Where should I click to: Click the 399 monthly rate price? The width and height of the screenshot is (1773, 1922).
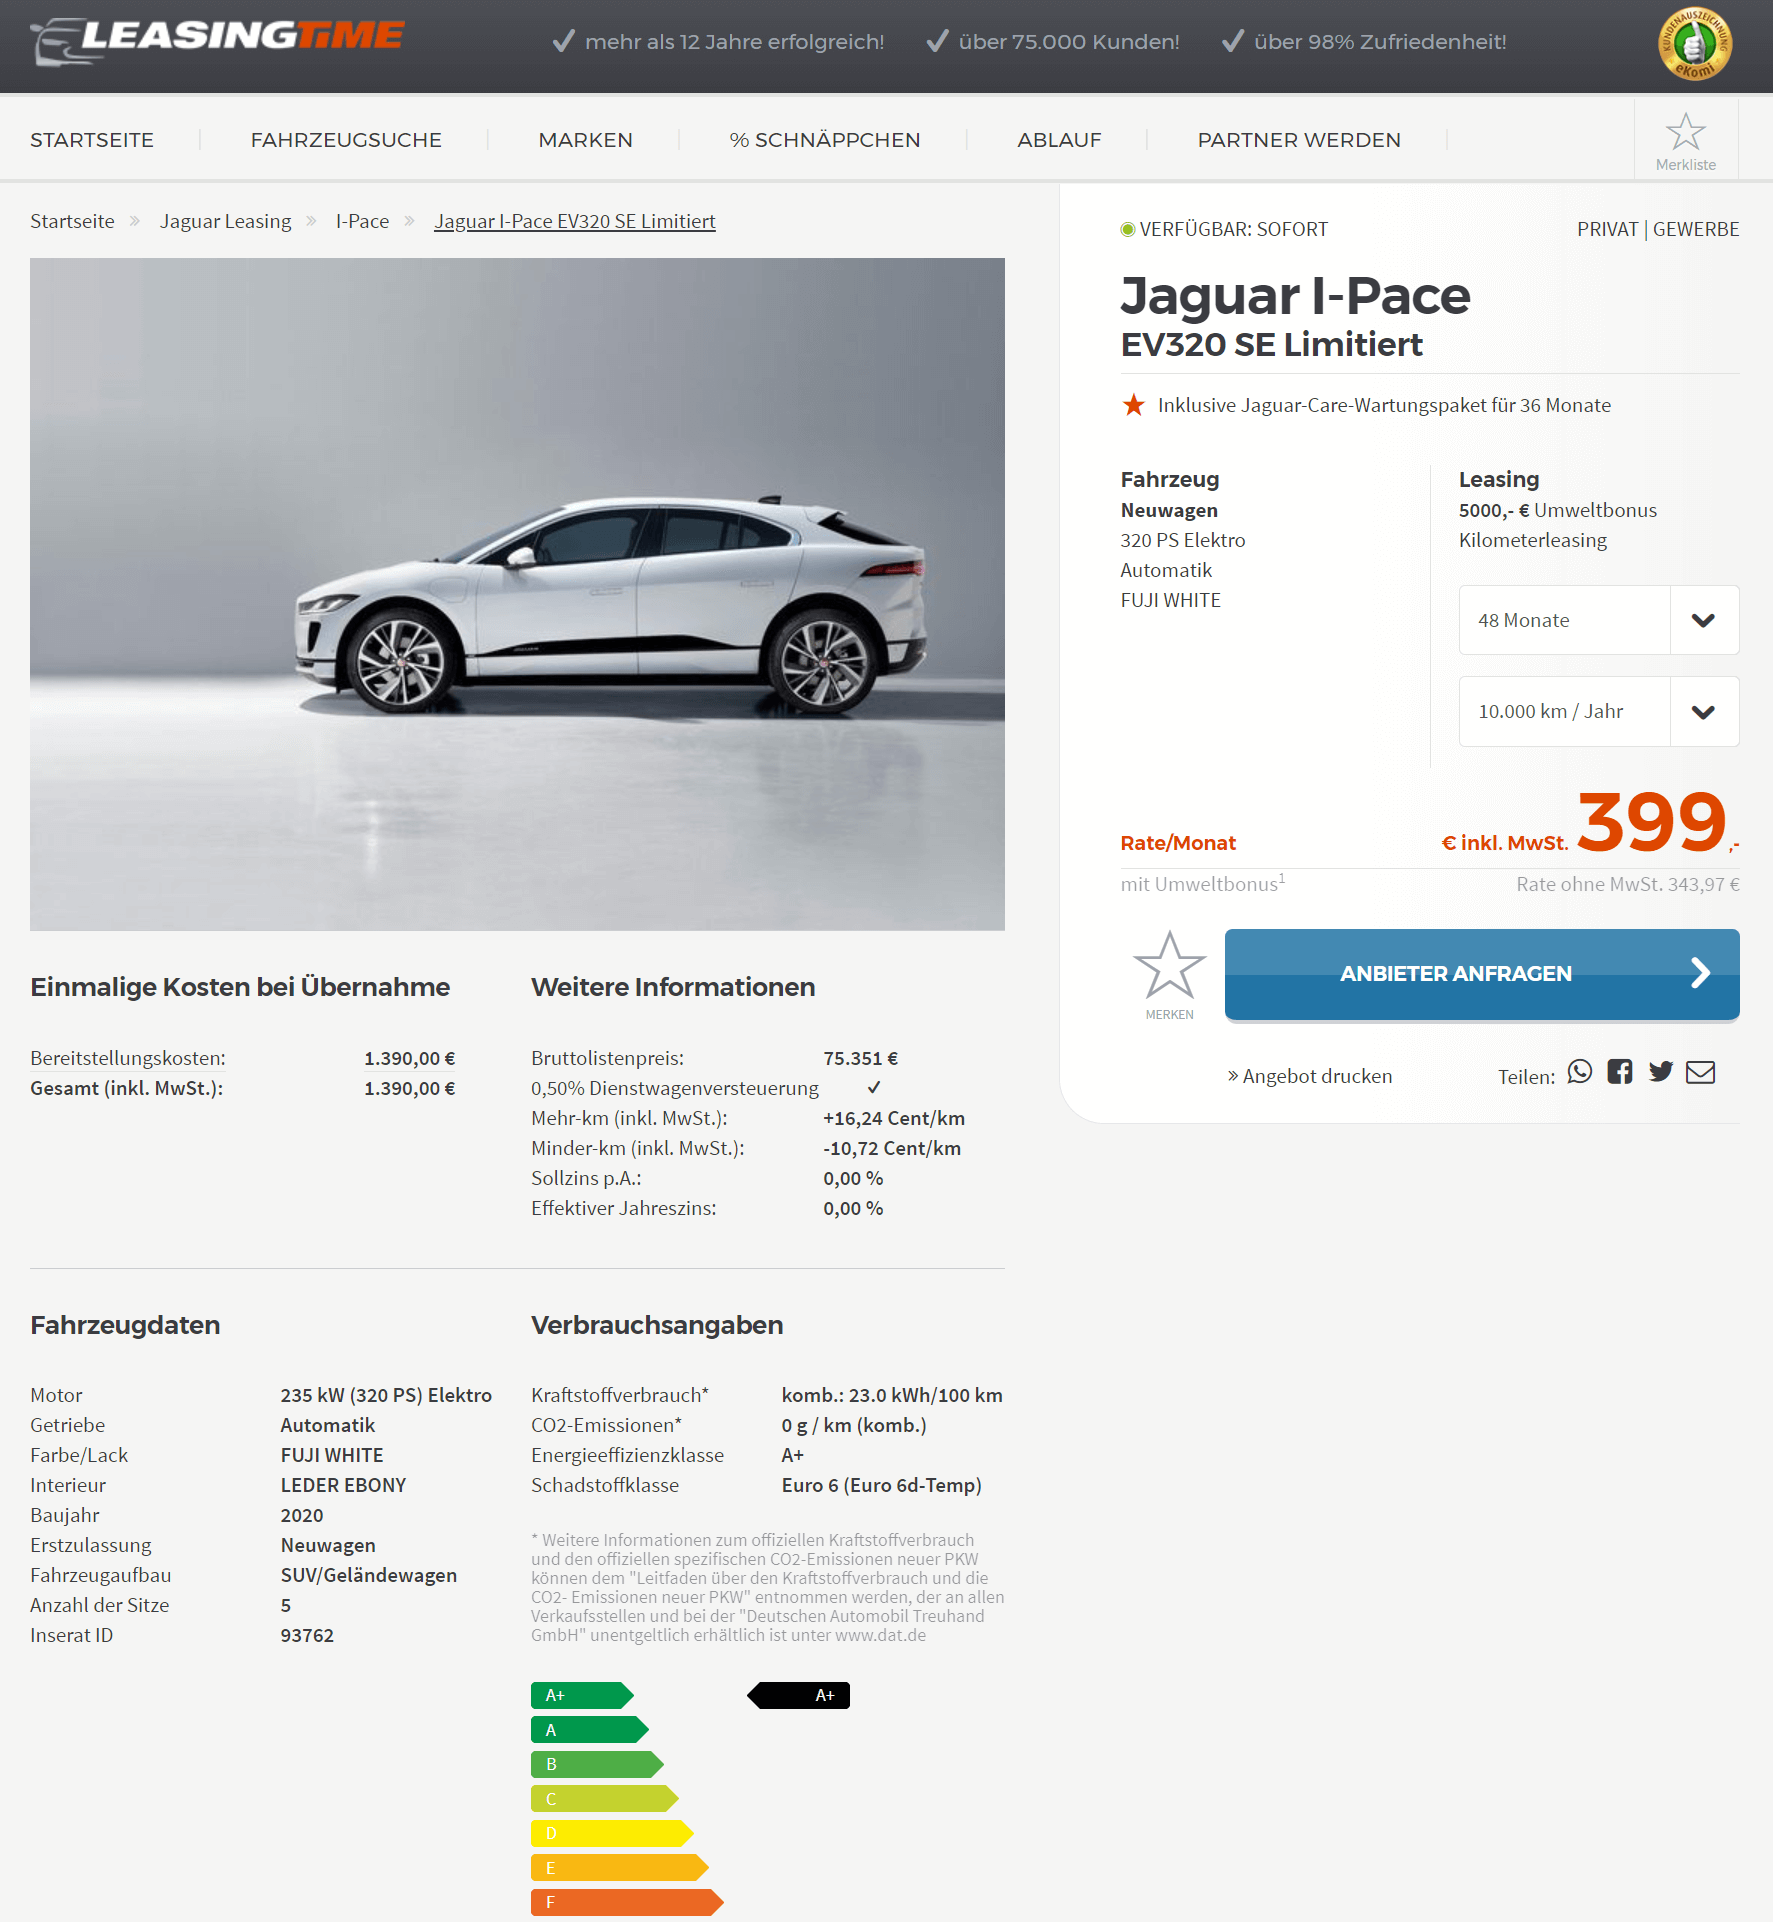1652,822
